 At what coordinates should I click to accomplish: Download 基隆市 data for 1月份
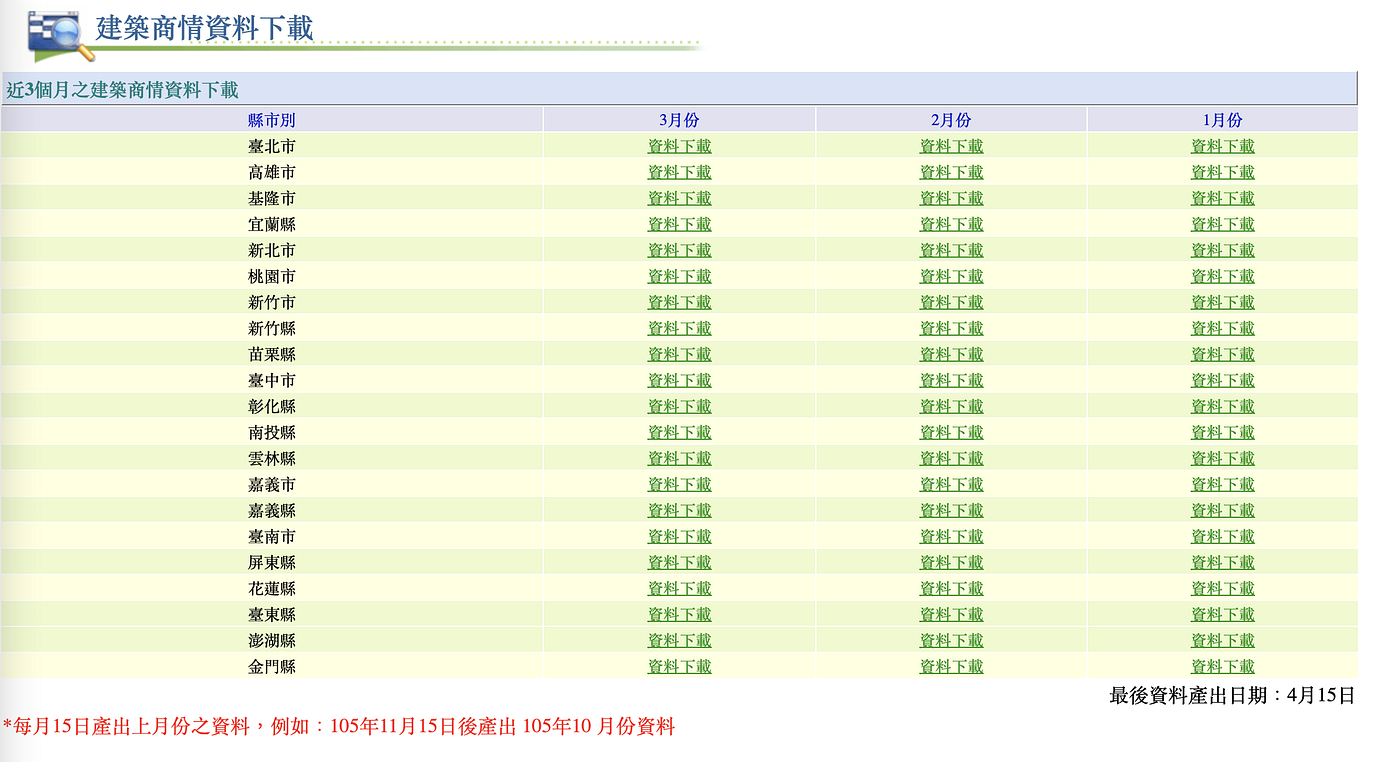click(x=1222, y=198)
